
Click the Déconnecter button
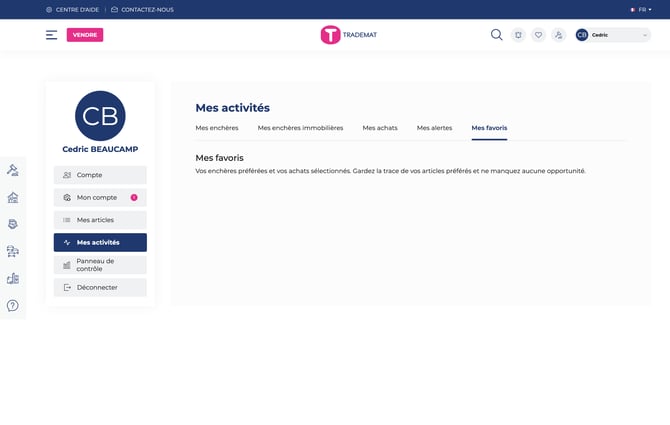pos(100,287)
